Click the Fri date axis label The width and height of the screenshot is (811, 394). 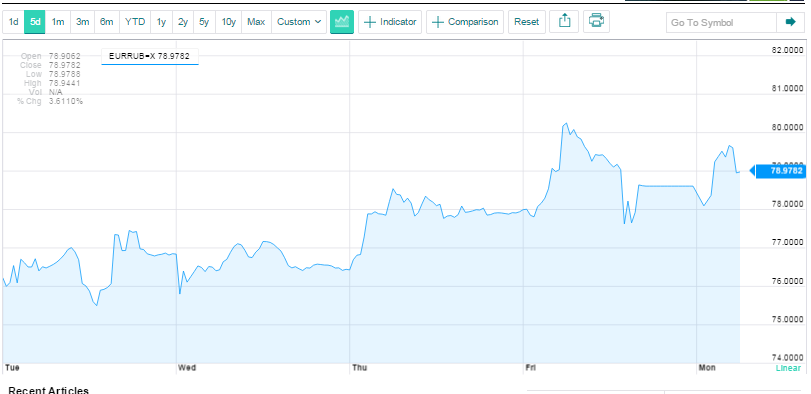[531, 368]
